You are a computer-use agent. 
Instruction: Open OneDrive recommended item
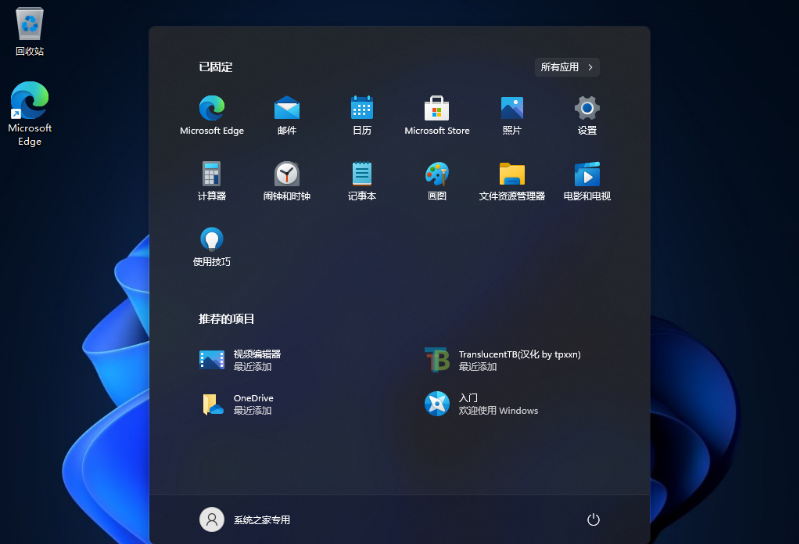(237, 404)
